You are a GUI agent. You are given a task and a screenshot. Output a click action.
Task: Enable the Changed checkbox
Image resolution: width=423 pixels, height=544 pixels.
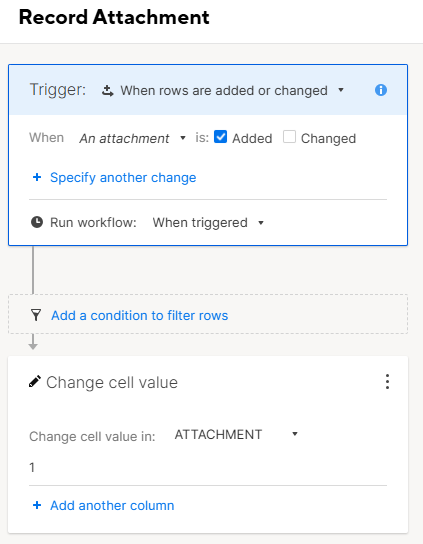coord(289,137)
